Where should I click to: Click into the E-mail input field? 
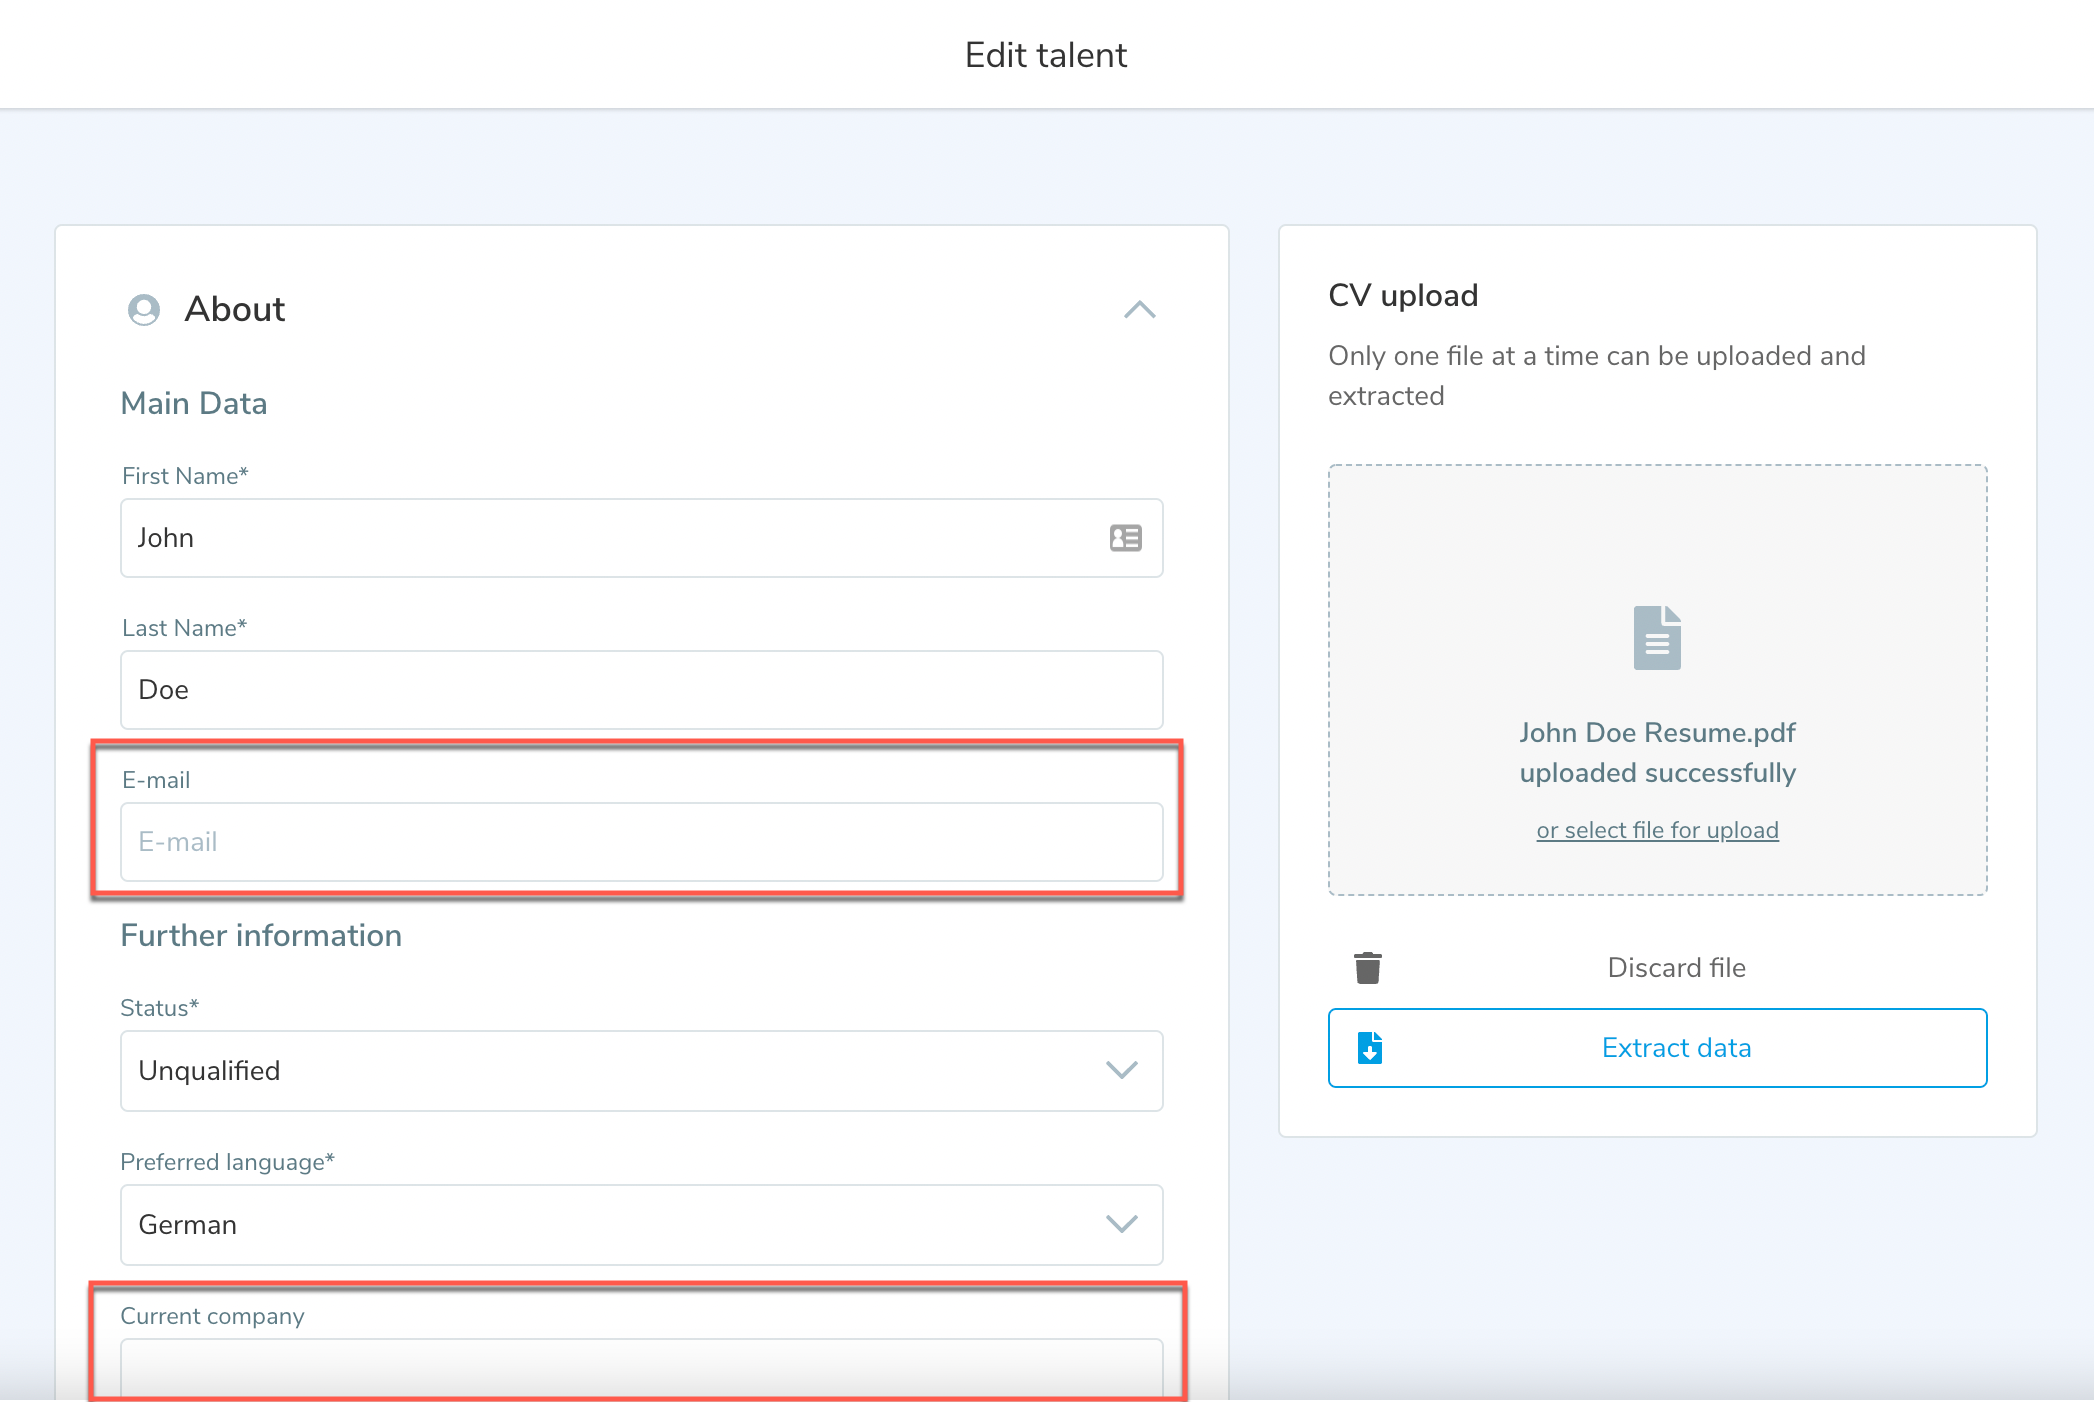(640, 842)
